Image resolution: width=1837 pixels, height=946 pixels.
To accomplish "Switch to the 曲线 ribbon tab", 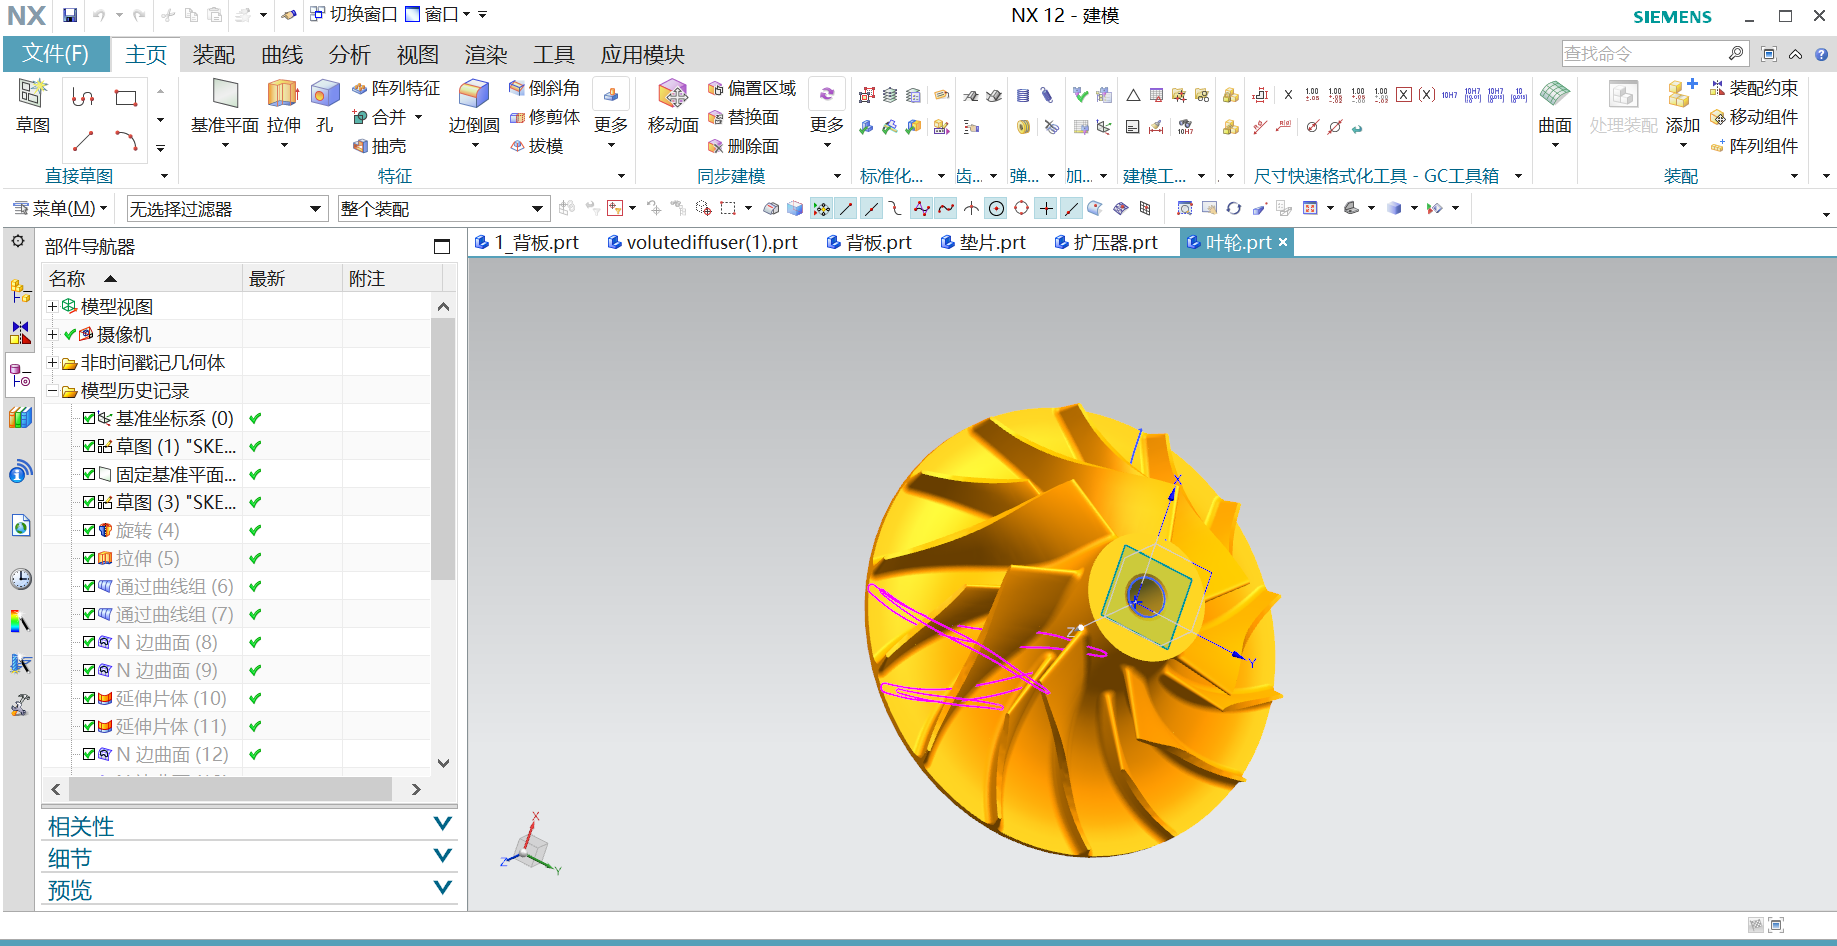I will [282, 55].
